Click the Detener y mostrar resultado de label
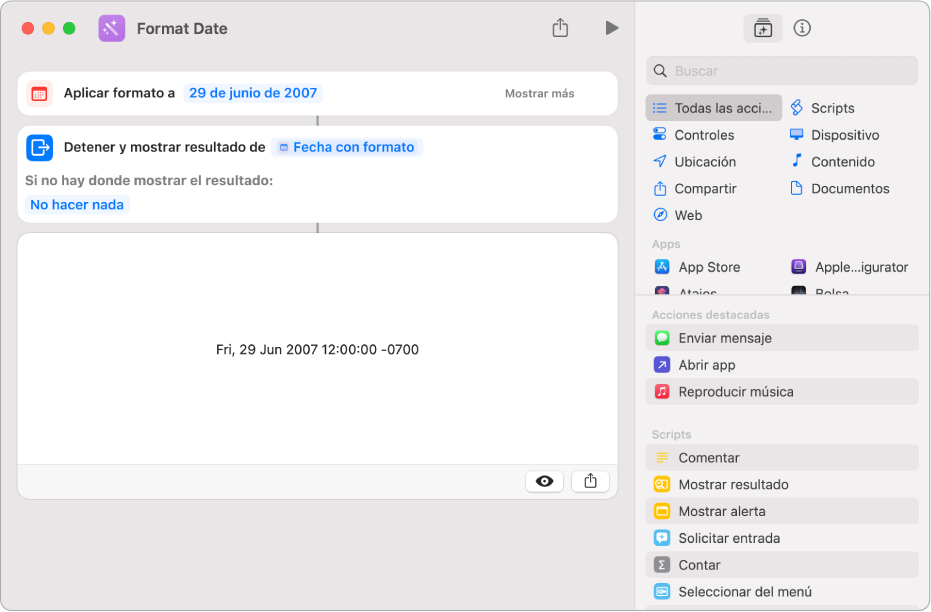Image resolution: width=931 pixels, height=612 pixels. (x=164, y=147)
